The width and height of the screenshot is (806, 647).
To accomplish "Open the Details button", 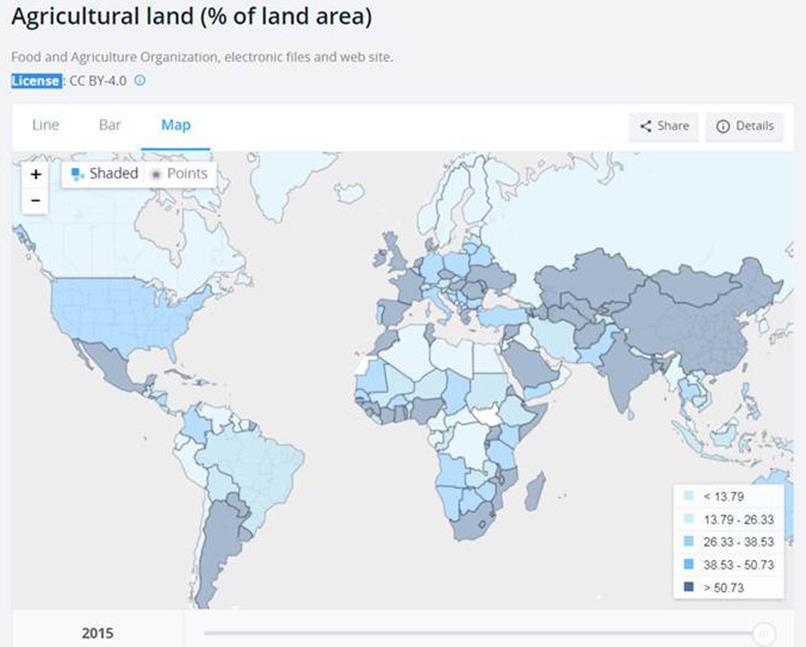I will click(744, 126).
